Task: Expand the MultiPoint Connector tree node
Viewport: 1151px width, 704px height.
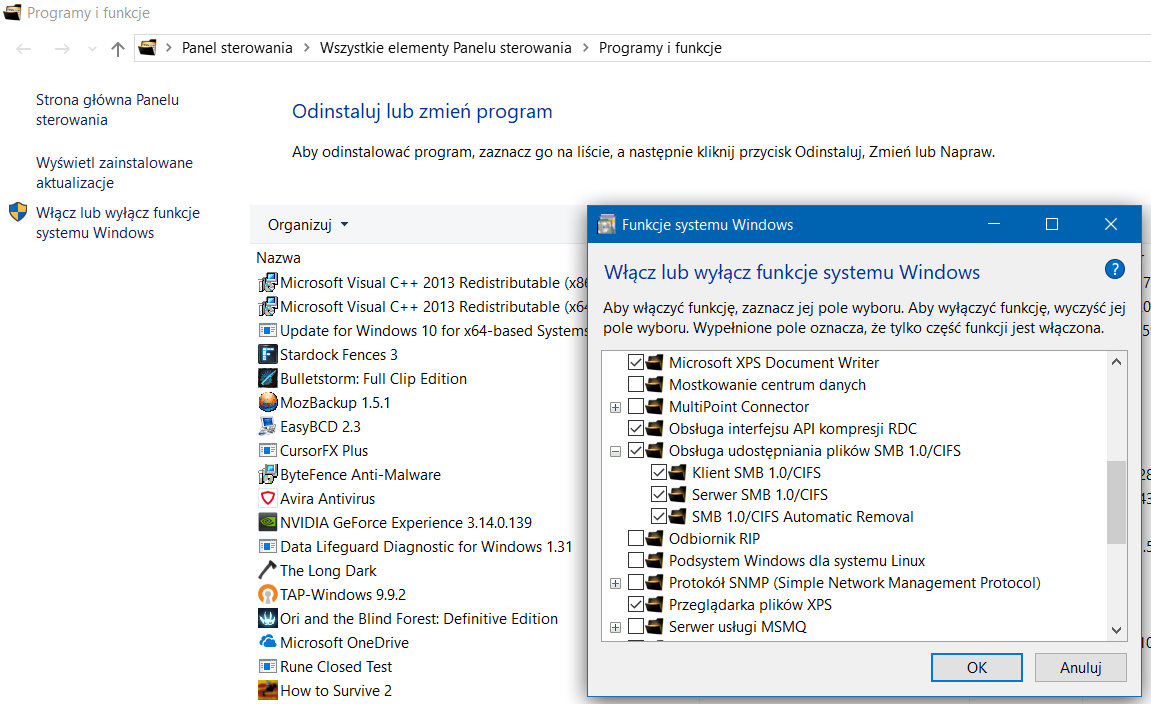Action: [615, 407]
